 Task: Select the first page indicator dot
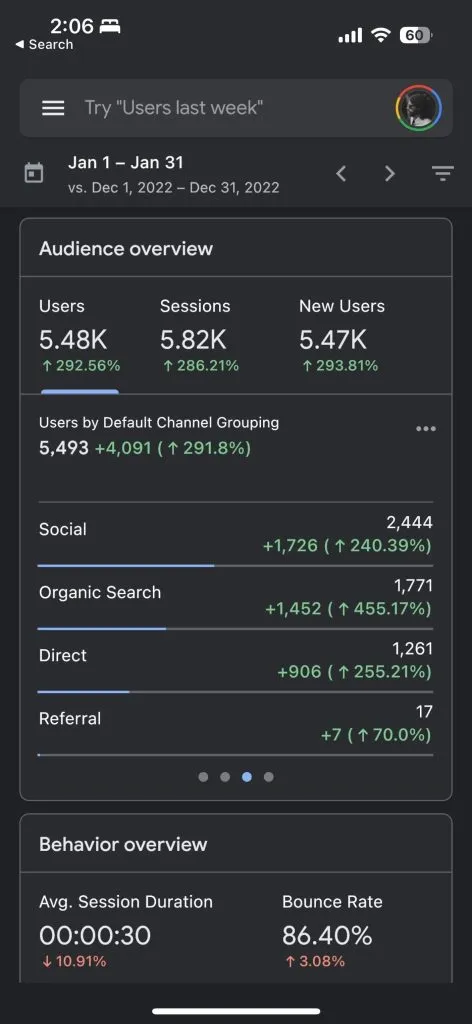(203, 777)
